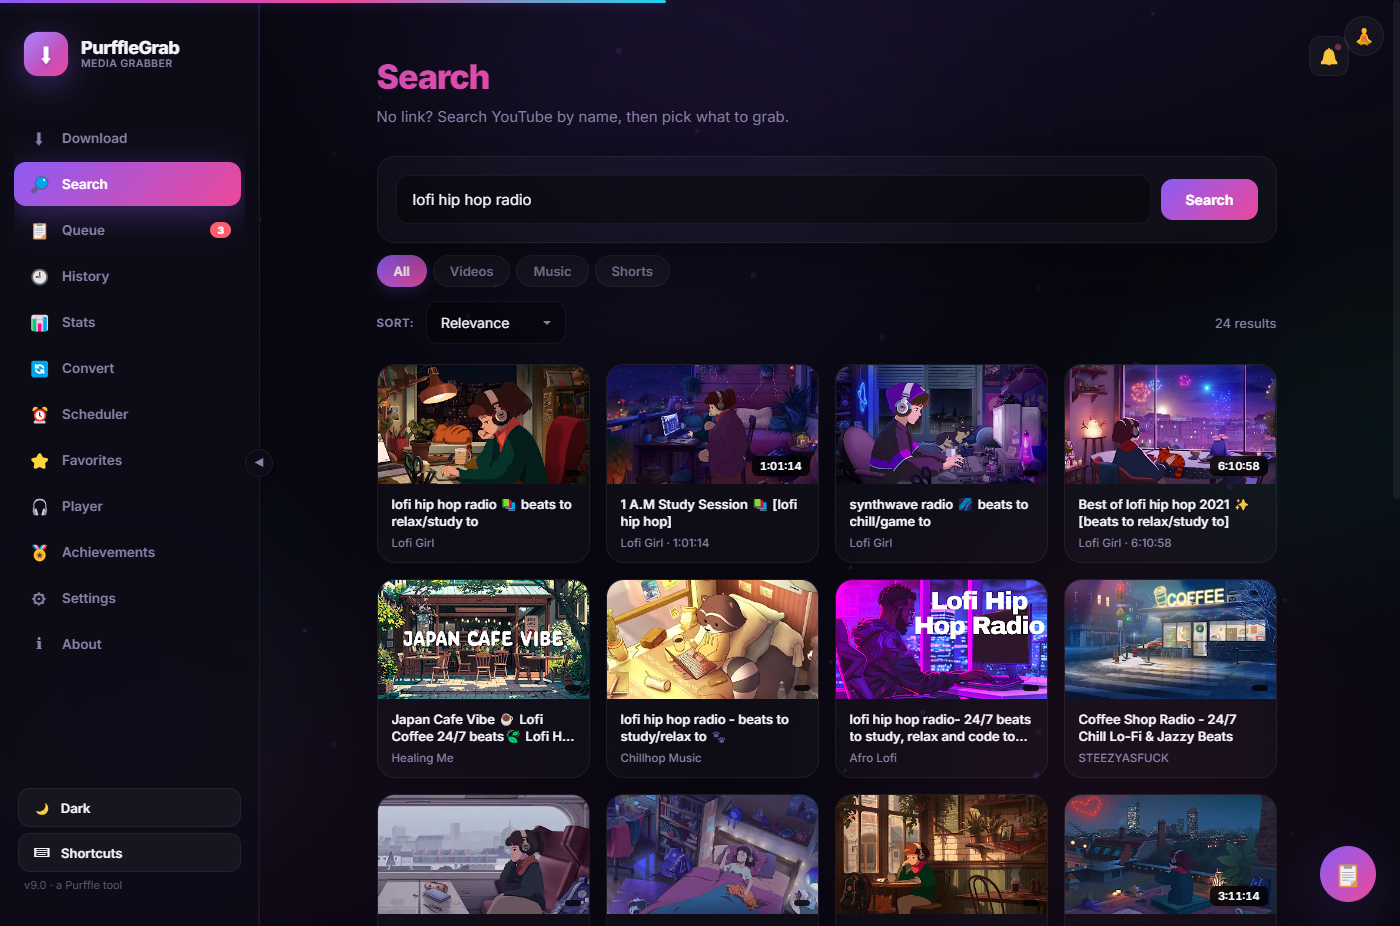
Task: Toggle the Dark theme button
Action: [129, 808]
